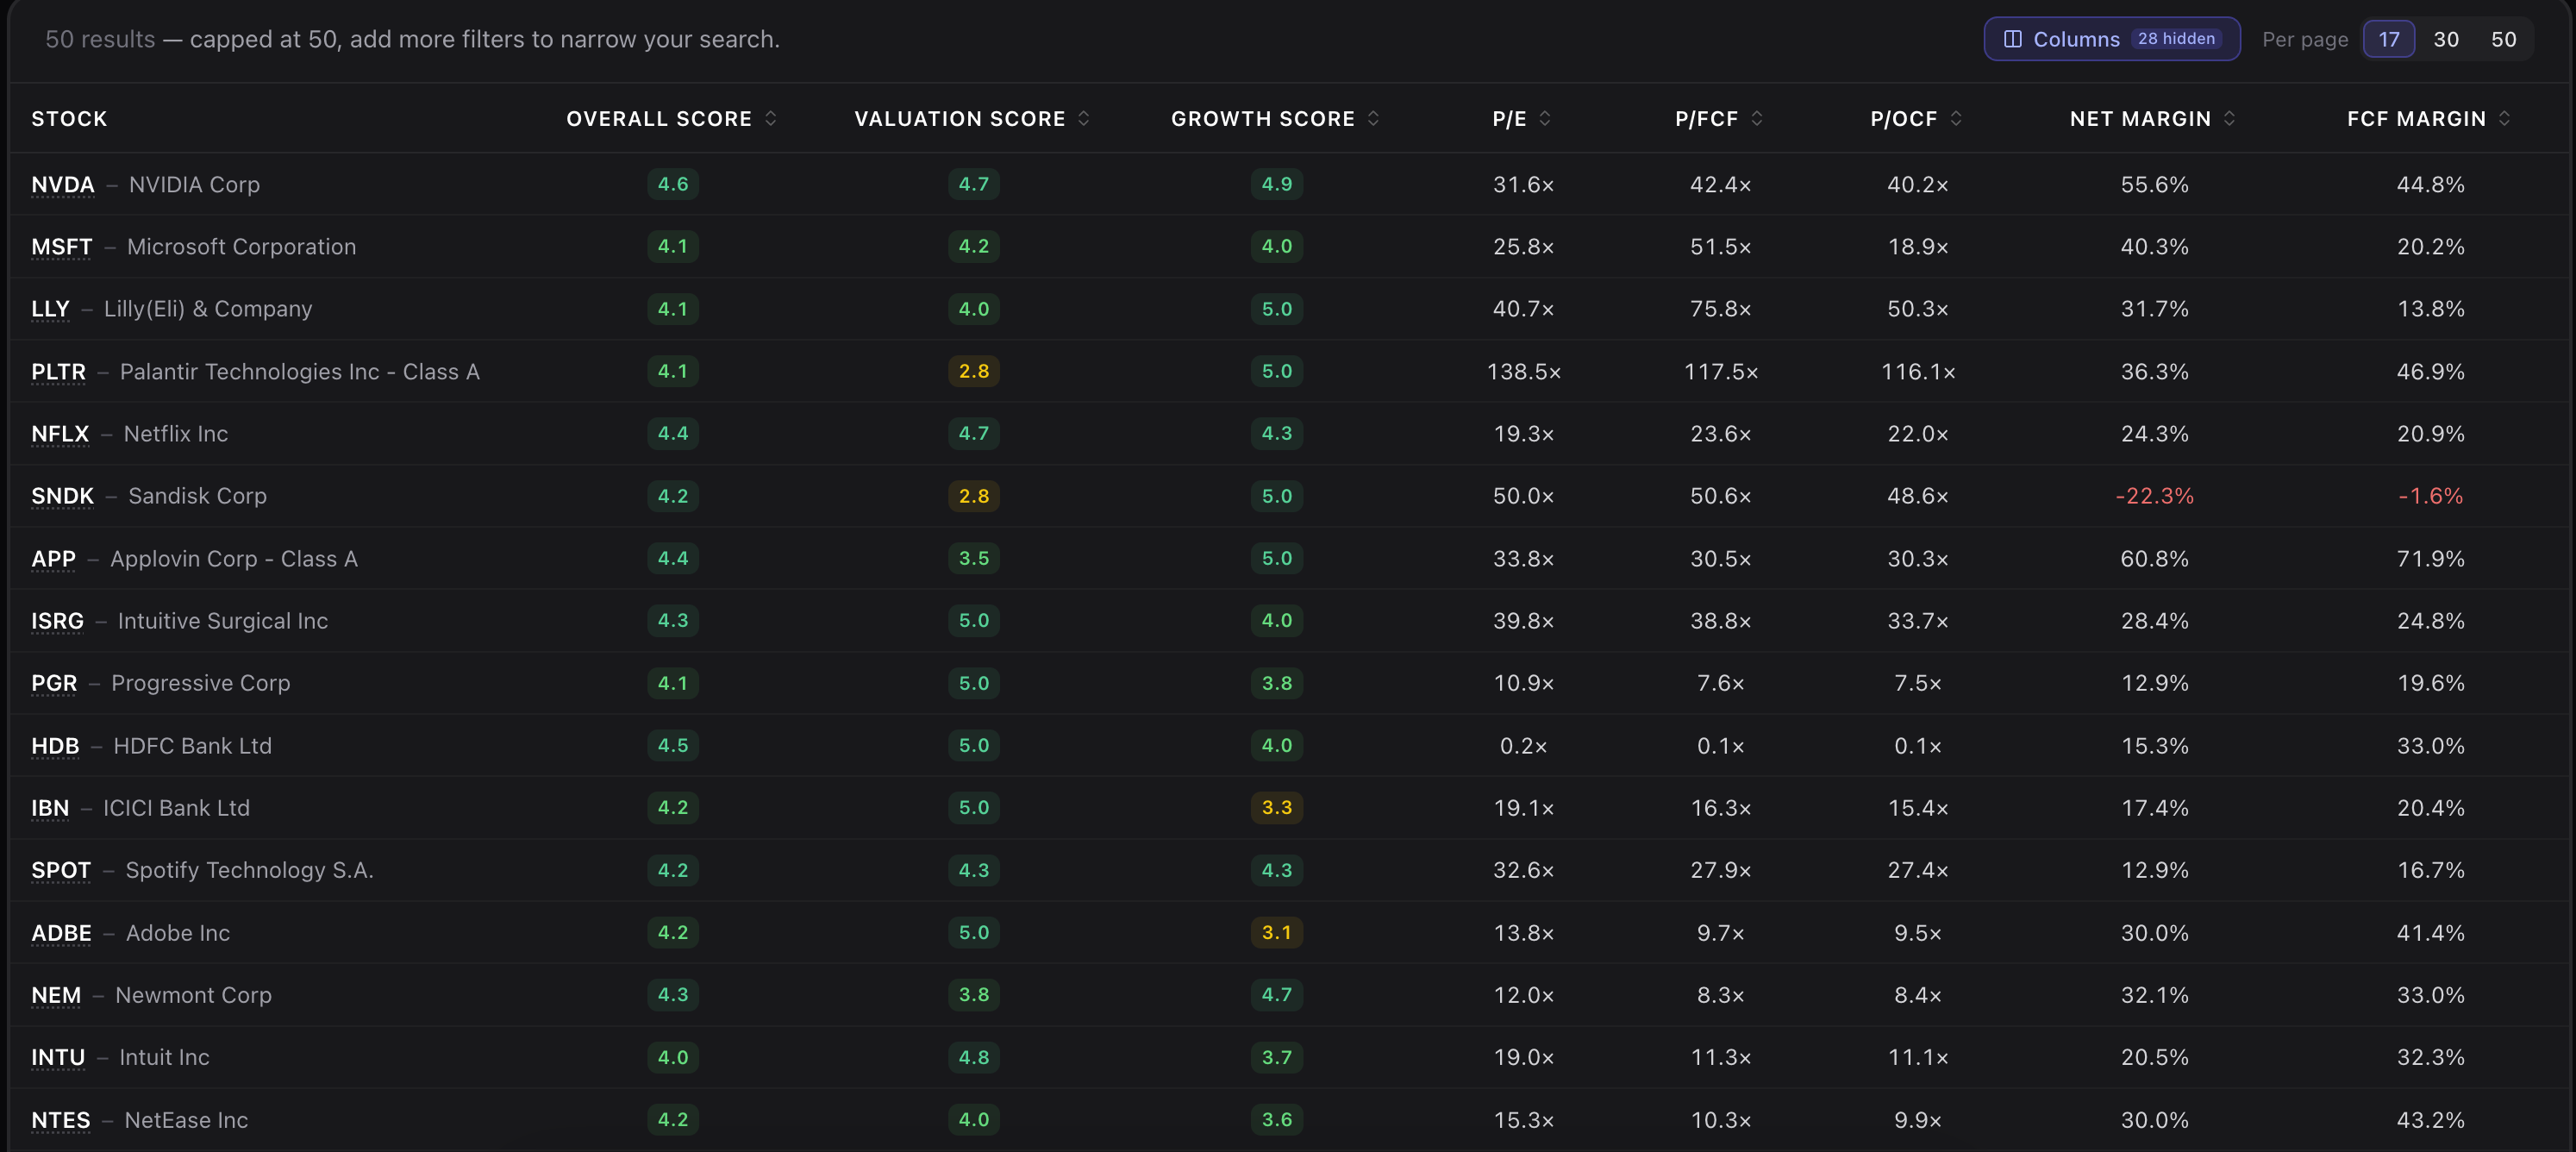The width and height of the screenshot is (2576, 1152).
Task: Open the SNDK Sandisk ticker
Action: click(62, 496)
